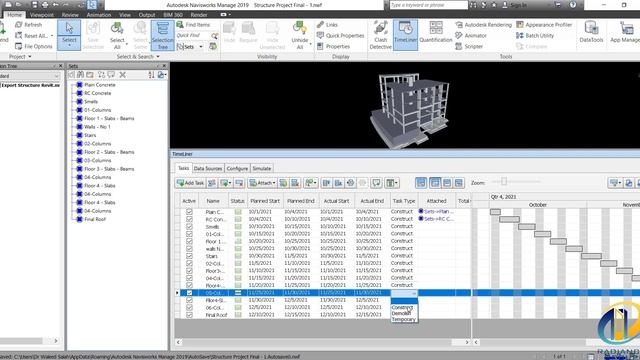Select the Plain Concrete set
Viewport: 640px width, 360px height.
point(100,85)
